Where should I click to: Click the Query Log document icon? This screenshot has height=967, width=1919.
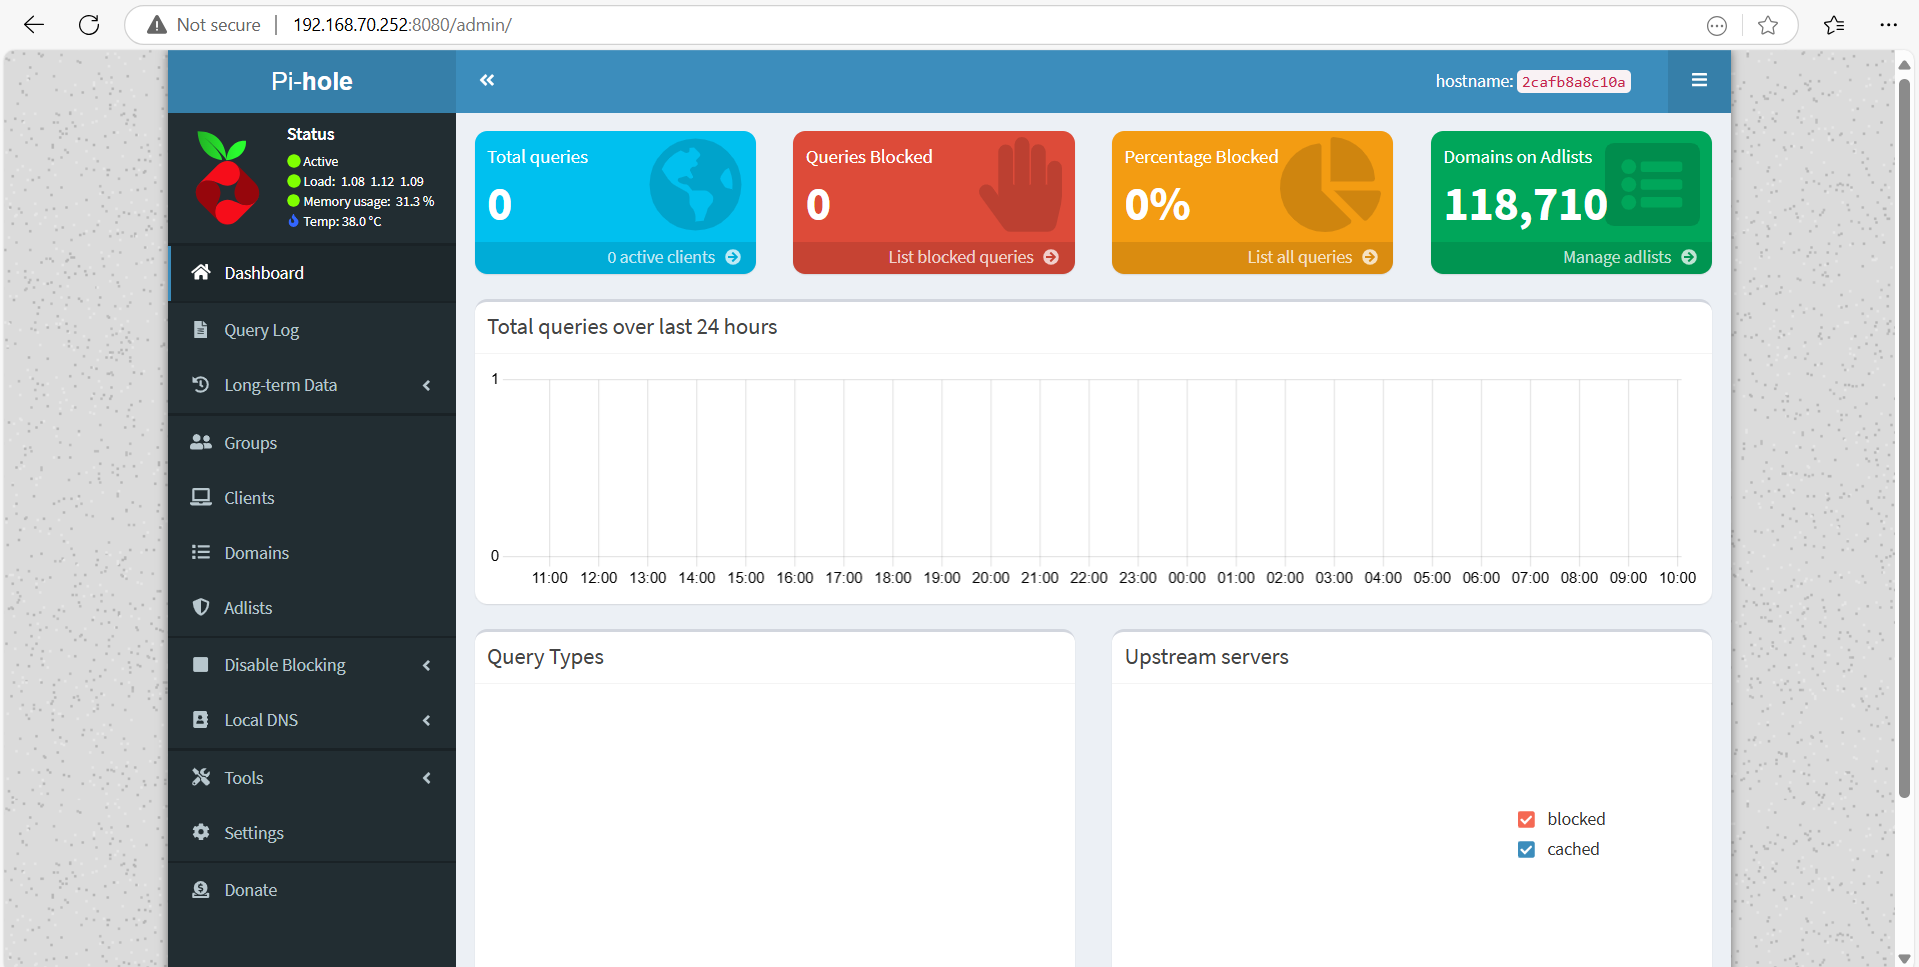point(201,330)
